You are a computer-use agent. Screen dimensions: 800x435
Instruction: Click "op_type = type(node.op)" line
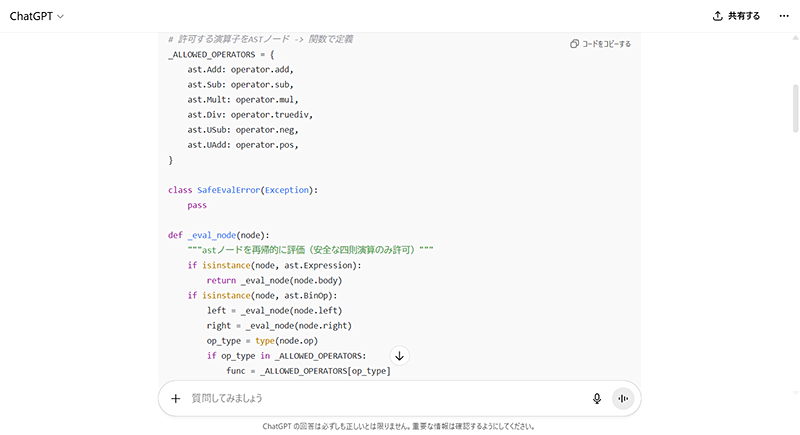coord(262,341)
